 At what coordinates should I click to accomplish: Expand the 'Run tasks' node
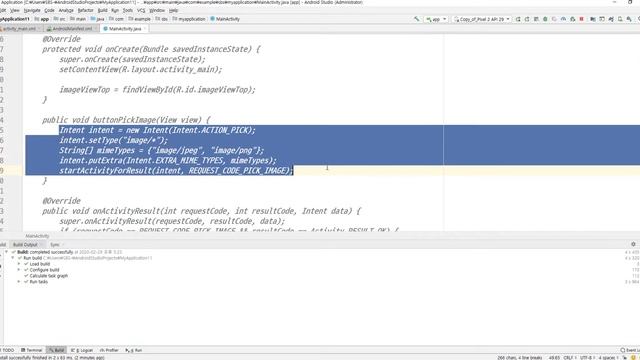[19, 282]
